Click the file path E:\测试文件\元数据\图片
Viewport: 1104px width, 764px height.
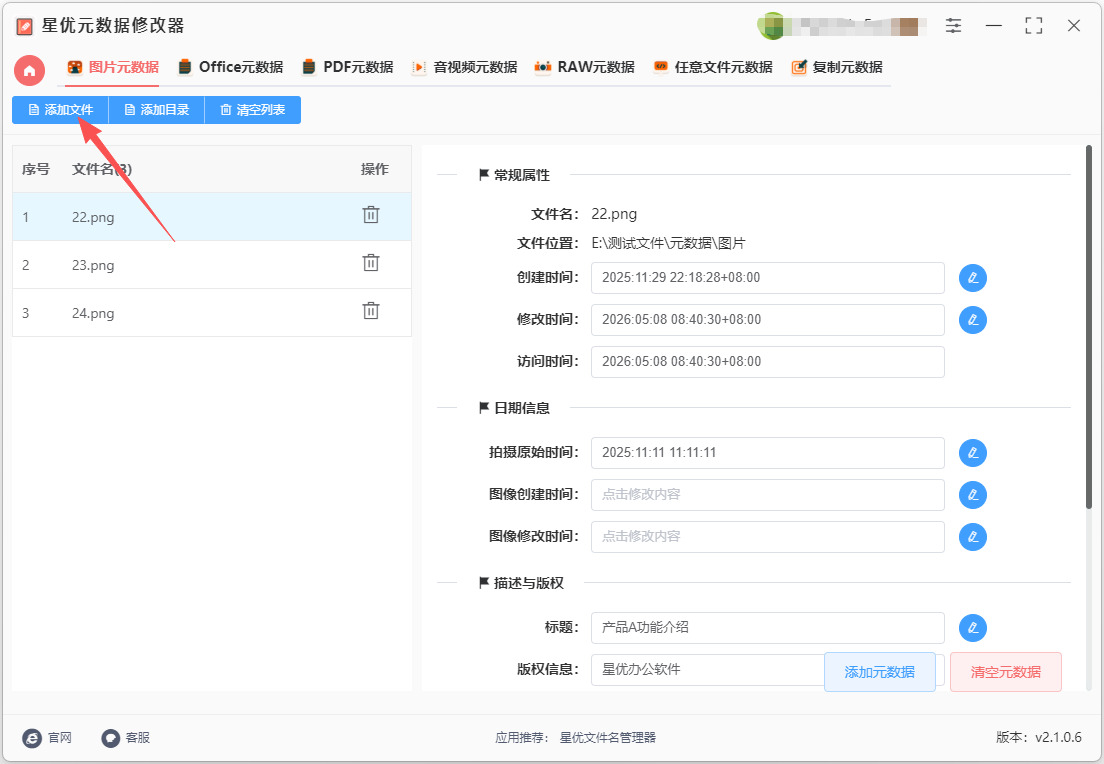click(668, 243)
